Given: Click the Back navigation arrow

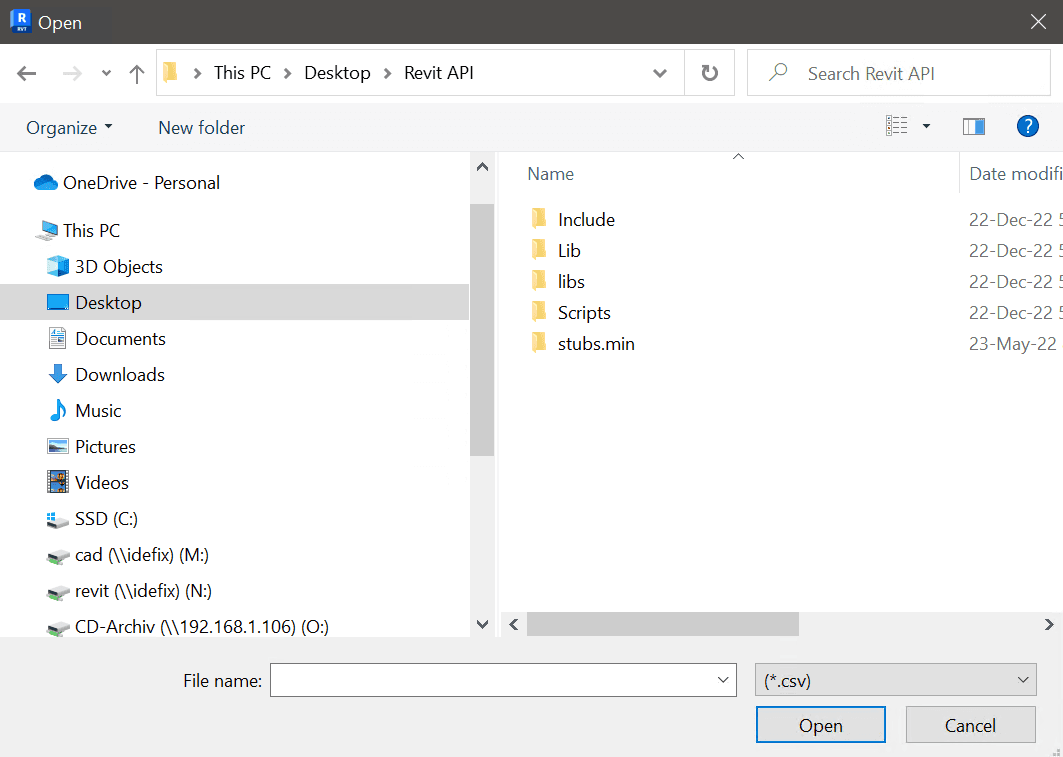Looking at the screenshot, I should [x=26, y=73].
